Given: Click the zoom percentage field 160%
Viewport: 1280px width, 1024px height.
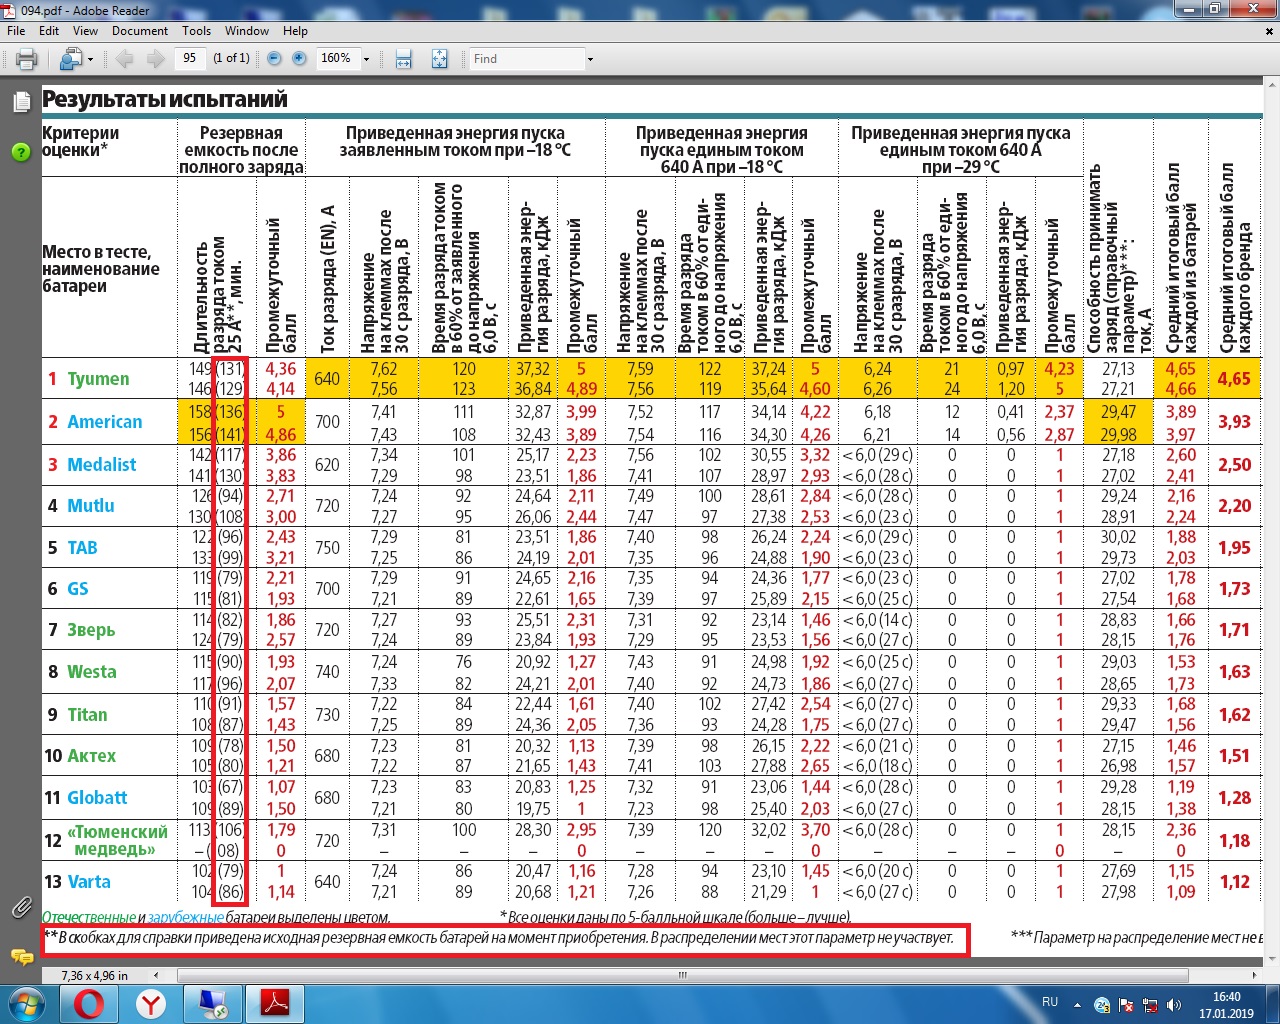Looking at the screenshot, I should coord(337,58).
